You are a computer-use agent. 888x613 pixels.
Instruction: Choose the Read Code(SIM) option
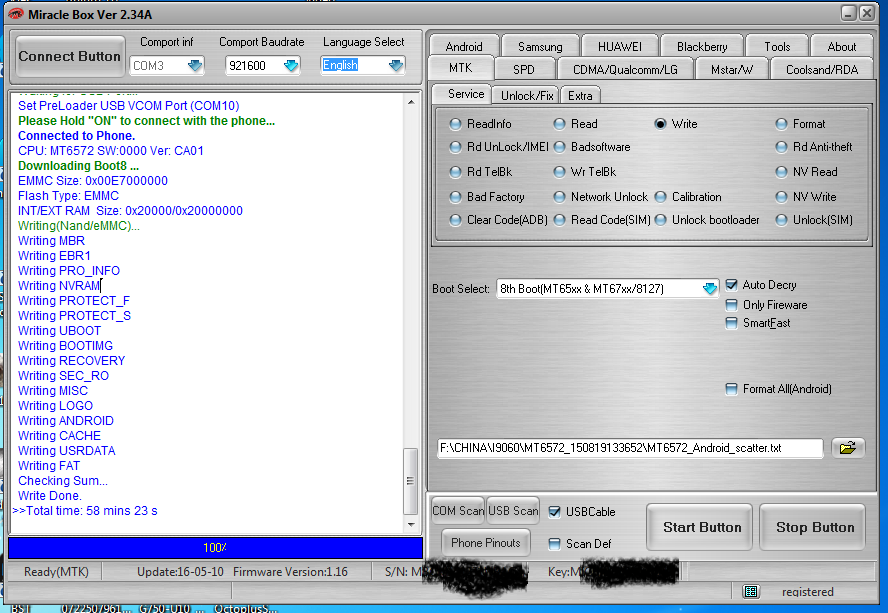coord(560,220)
